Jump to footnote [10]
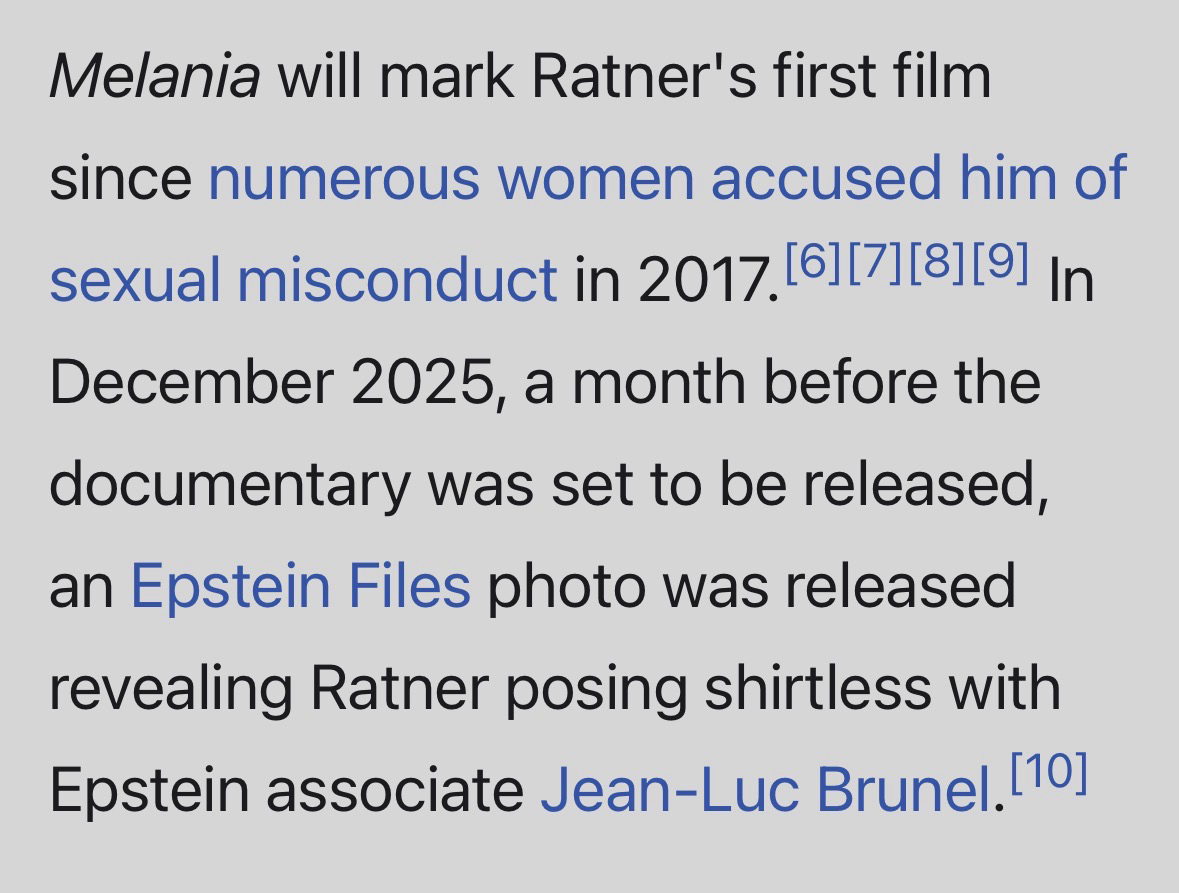 (1048, 771)
